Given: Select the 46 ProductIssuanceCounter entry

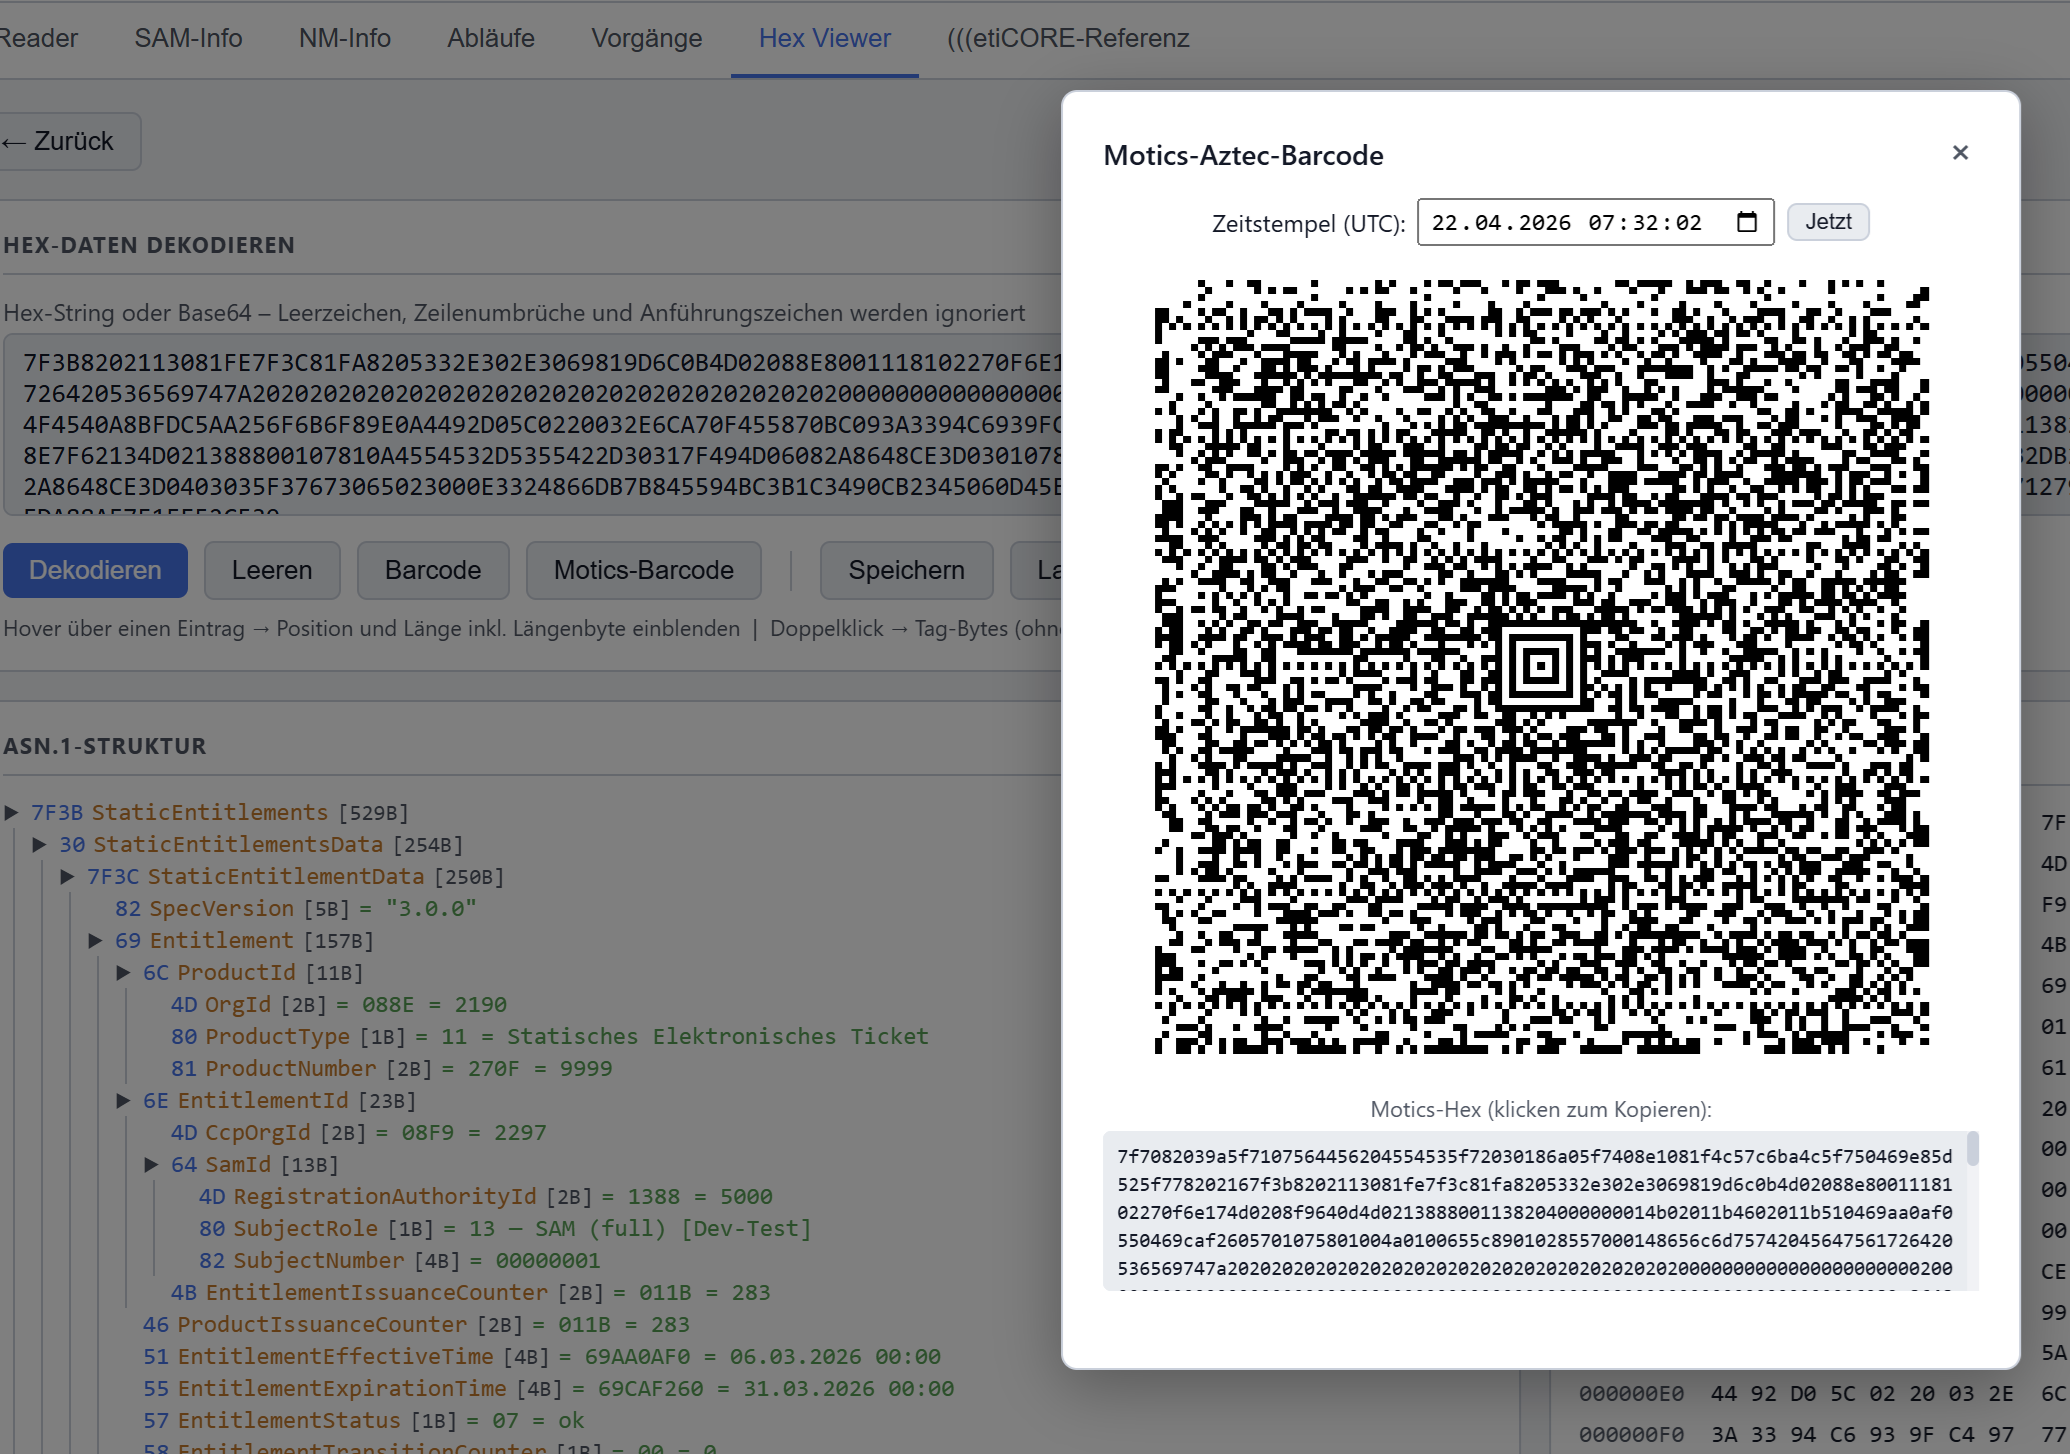Looking at the screenshot, I should pos(417,1324).
